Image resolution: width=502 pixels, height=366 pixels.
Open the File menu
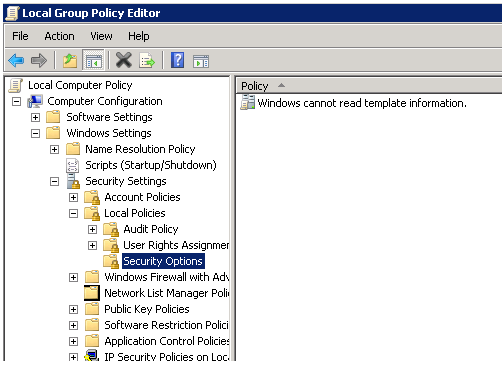click(x=20, y=36)
